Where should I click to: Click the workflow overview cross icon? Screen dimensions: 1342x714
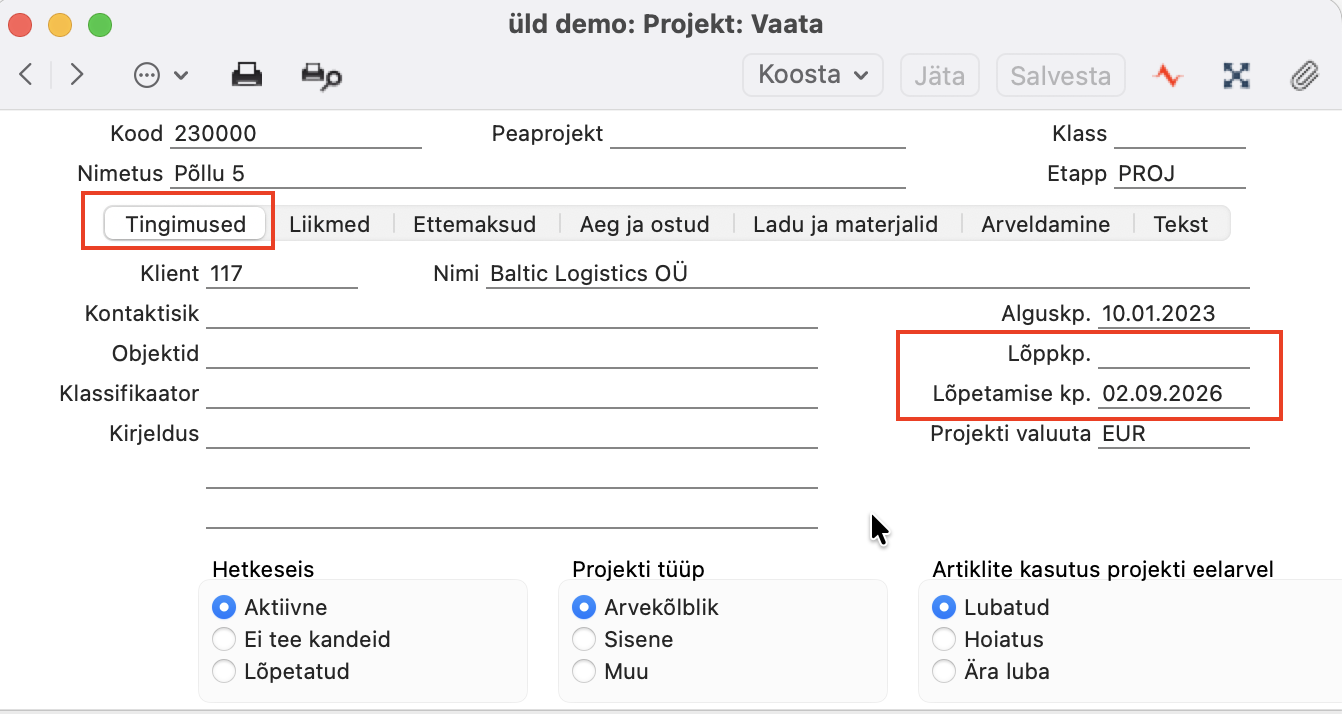1237,75
